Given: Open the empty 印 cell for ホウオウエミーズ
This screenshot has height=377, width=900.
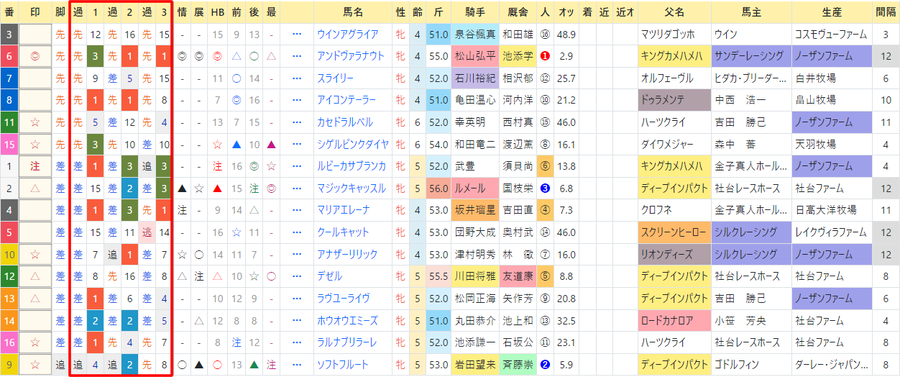Looking at the screenshot, I should [36, 320].
